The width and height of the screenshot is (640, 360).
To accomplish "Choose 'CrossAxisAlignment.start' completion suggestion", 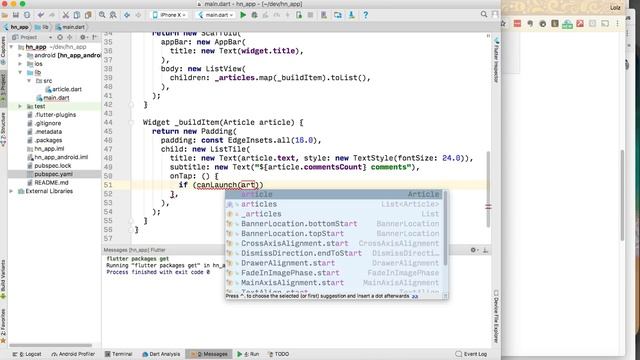I will (333, 243).
